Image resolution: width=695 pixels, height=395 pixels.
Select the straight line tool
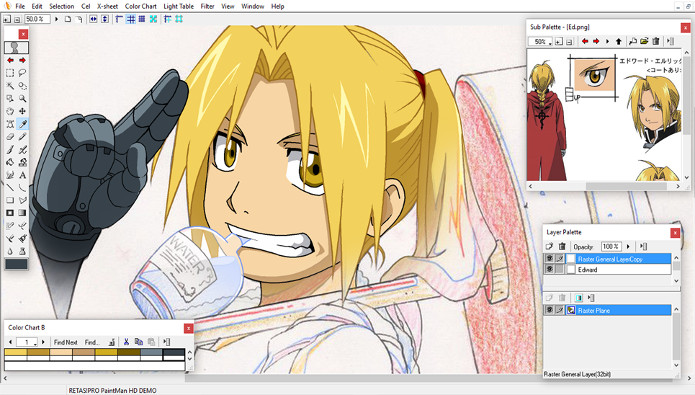(x=10, y=188)
